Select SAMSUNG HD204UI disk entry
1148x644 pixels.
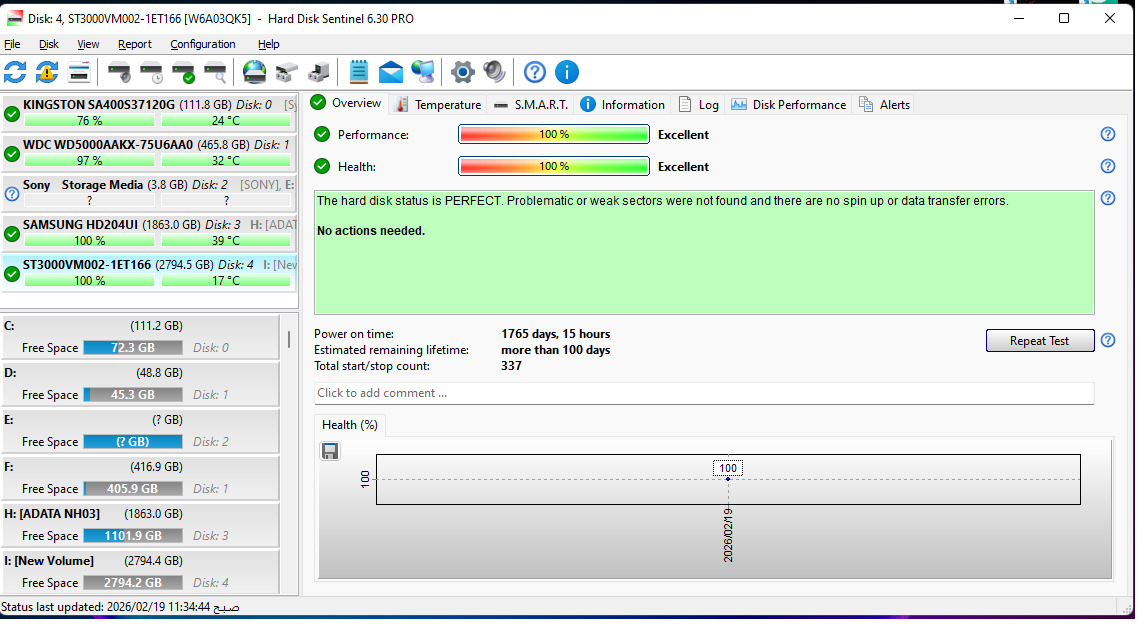pos(149,233)
